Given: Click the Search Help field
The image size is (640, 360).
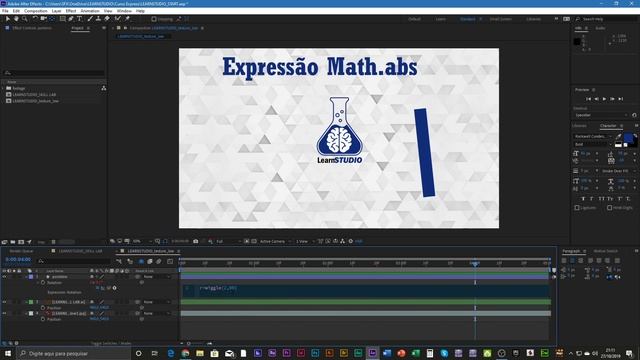Looking at the screenshot, I should point(607,19).
